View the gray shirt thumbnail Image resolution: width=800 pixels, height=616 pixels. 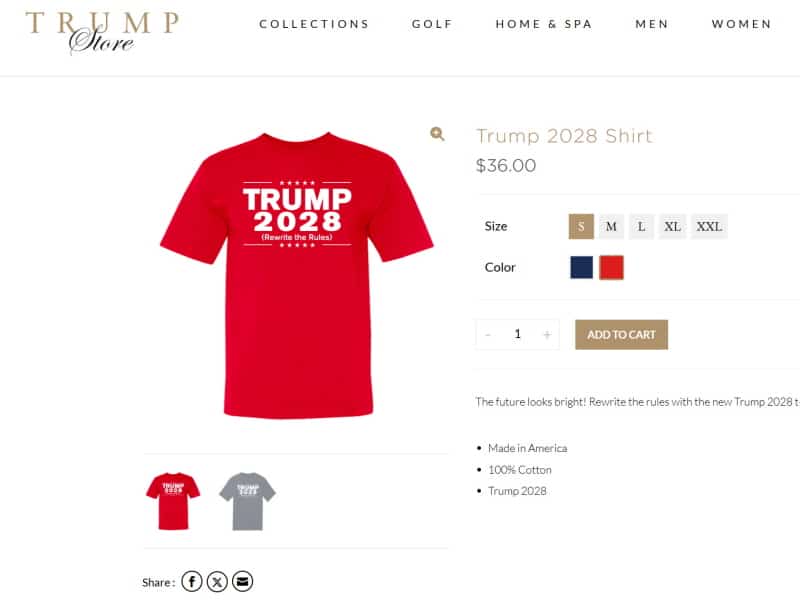(x=247, y=501)
